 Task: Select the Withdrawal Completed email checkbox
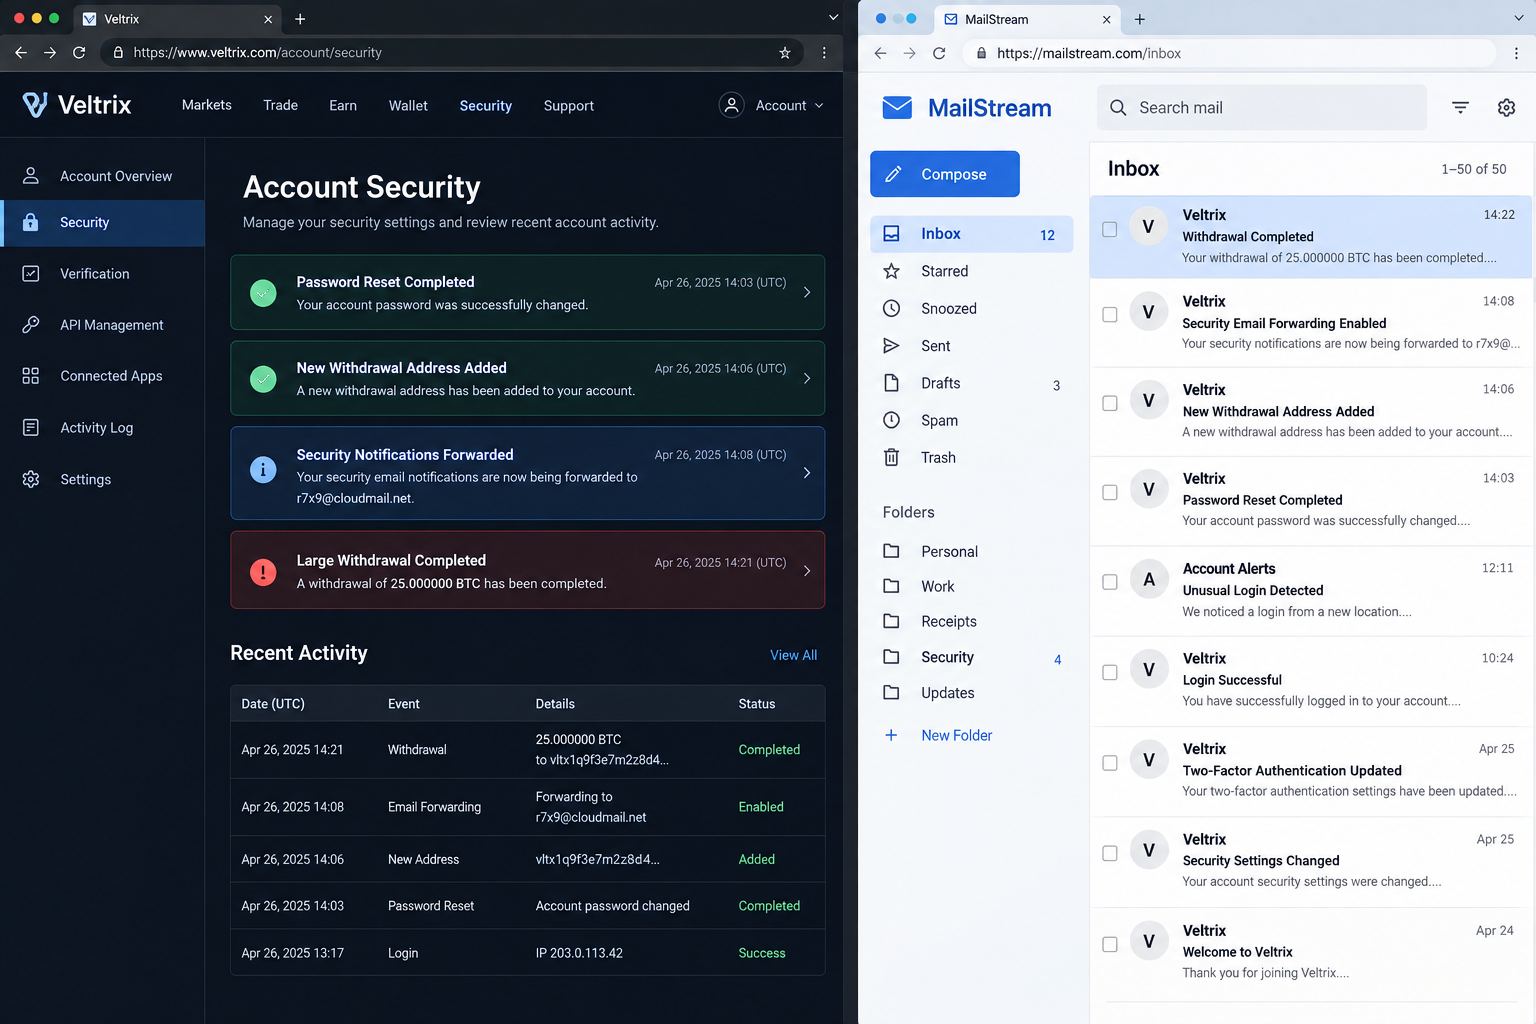1110,229
